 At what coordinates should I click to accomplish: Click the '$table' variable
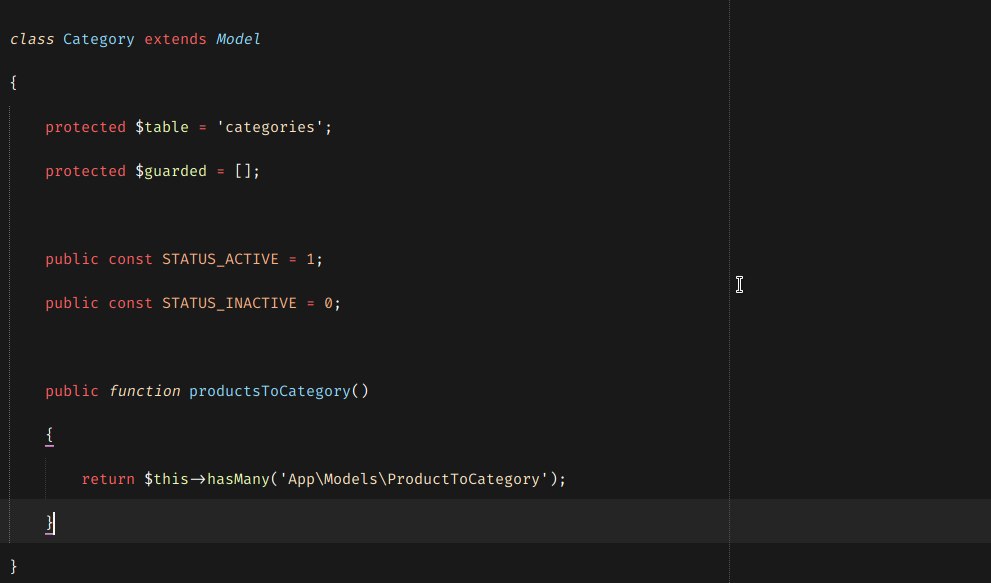pyautogui.click(x=162, y=127)
